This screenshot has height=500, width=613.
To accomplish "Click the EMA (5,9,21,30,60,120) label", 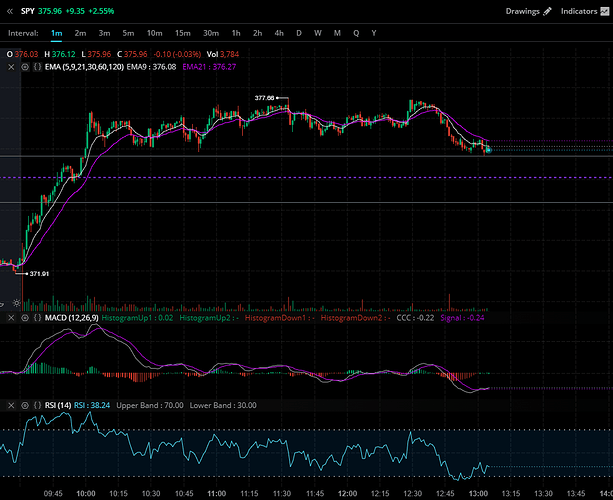I will tap(84, 67).
